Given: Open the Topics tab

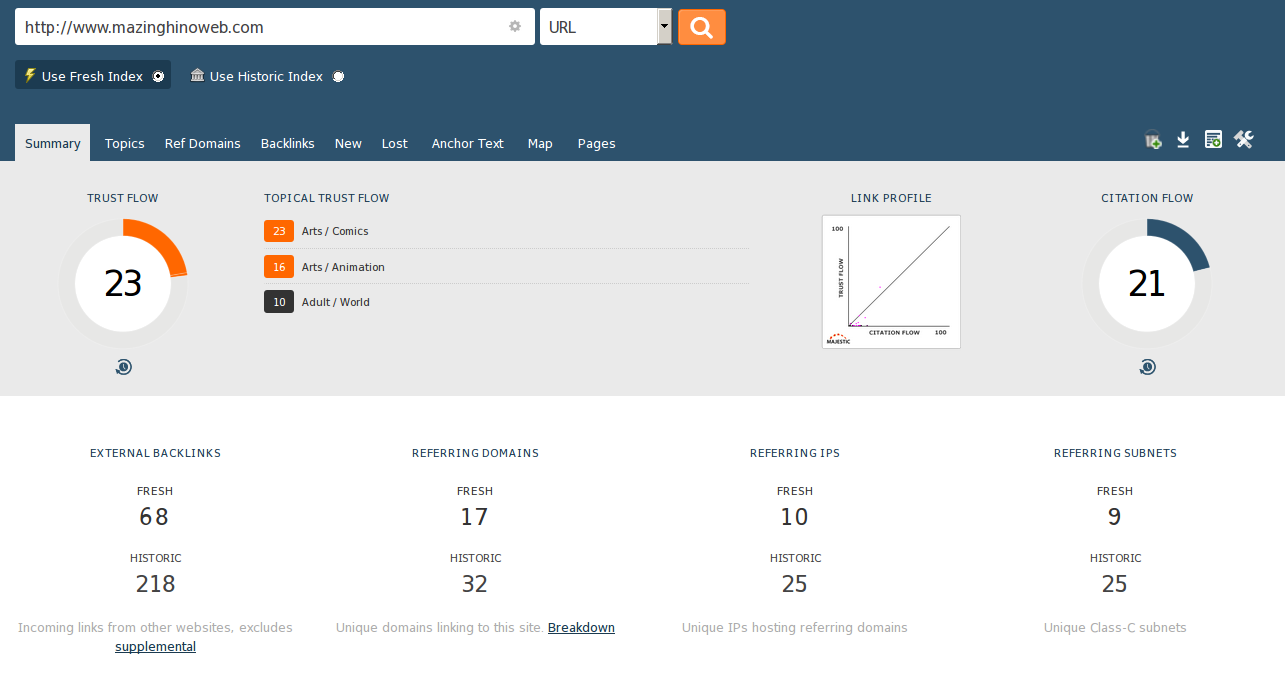Looking at the screenshot, I should [124, 143].
